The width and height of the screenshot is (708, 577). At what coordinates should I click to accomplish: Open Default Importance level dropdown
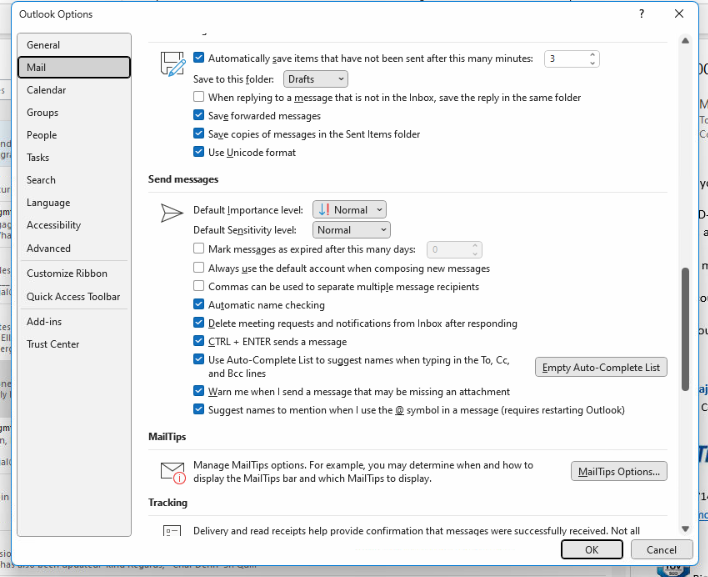point(349,209)
